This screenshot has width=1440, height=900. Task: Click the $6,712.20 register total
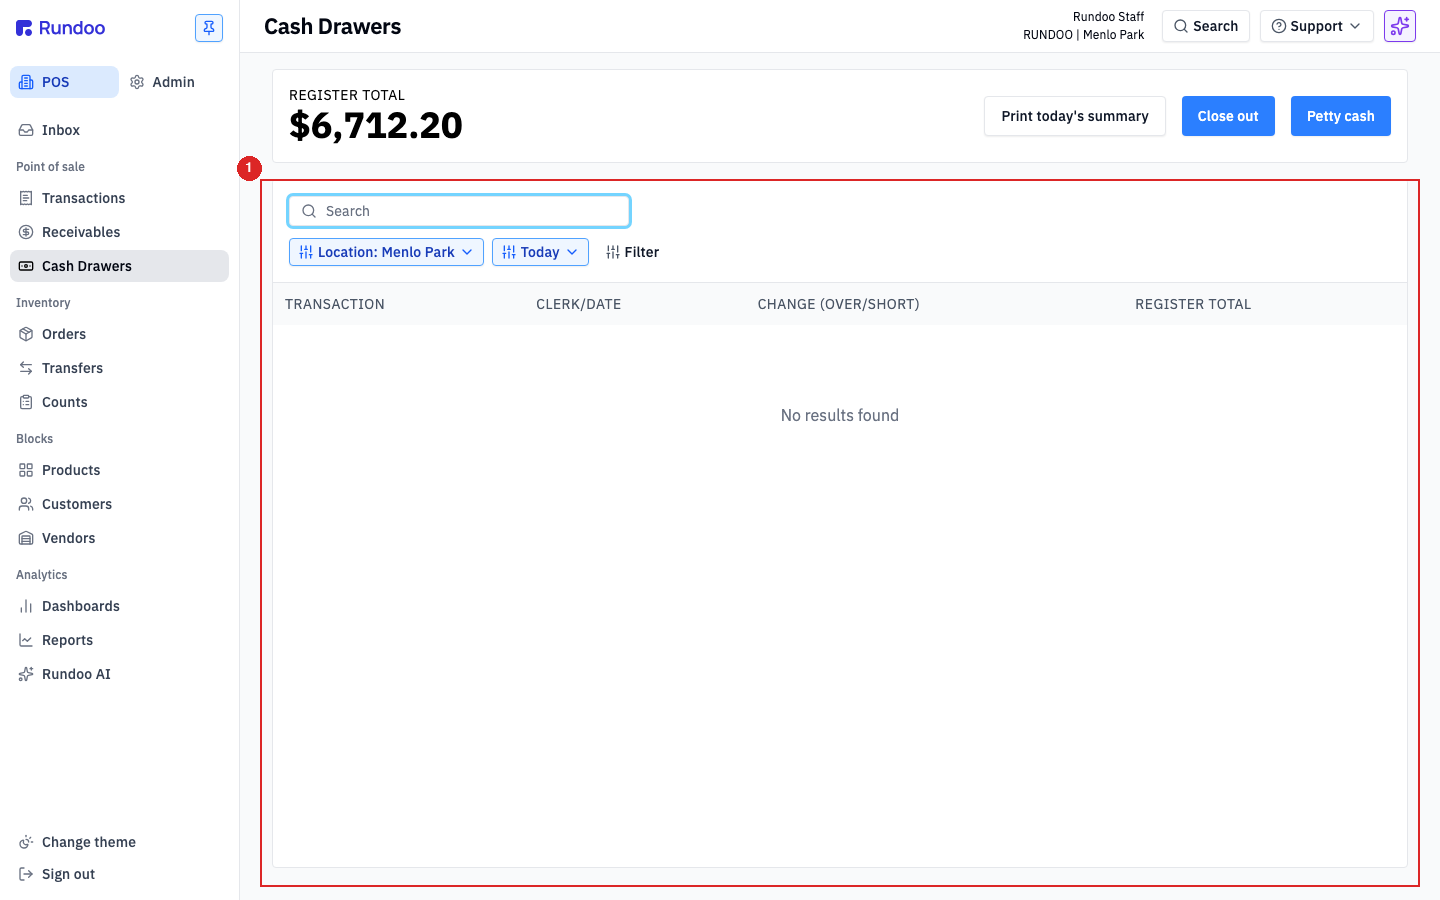tap(376, 125)
